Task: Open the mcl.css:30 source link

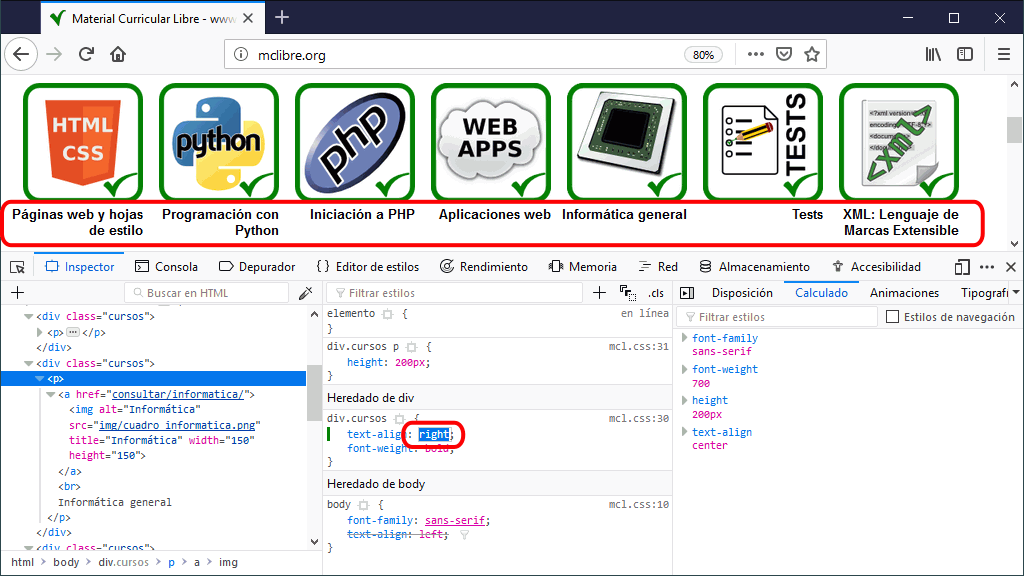Action: (x=638, y=418)
